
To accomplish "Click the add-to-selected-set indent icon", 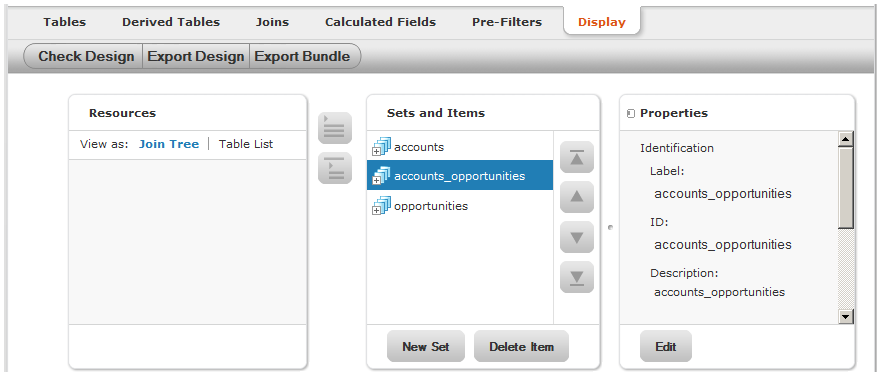I will pyautogui.click(x=335, y=168).
